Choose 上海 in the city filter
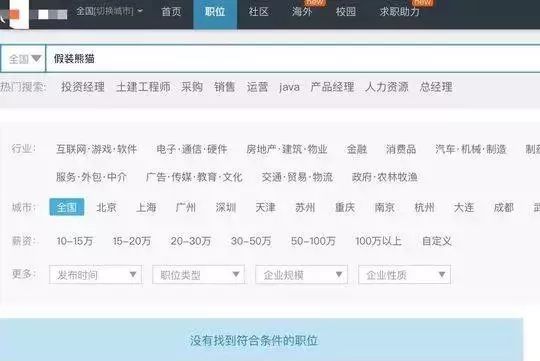540x361 pixels. click(x=146, y=207)
